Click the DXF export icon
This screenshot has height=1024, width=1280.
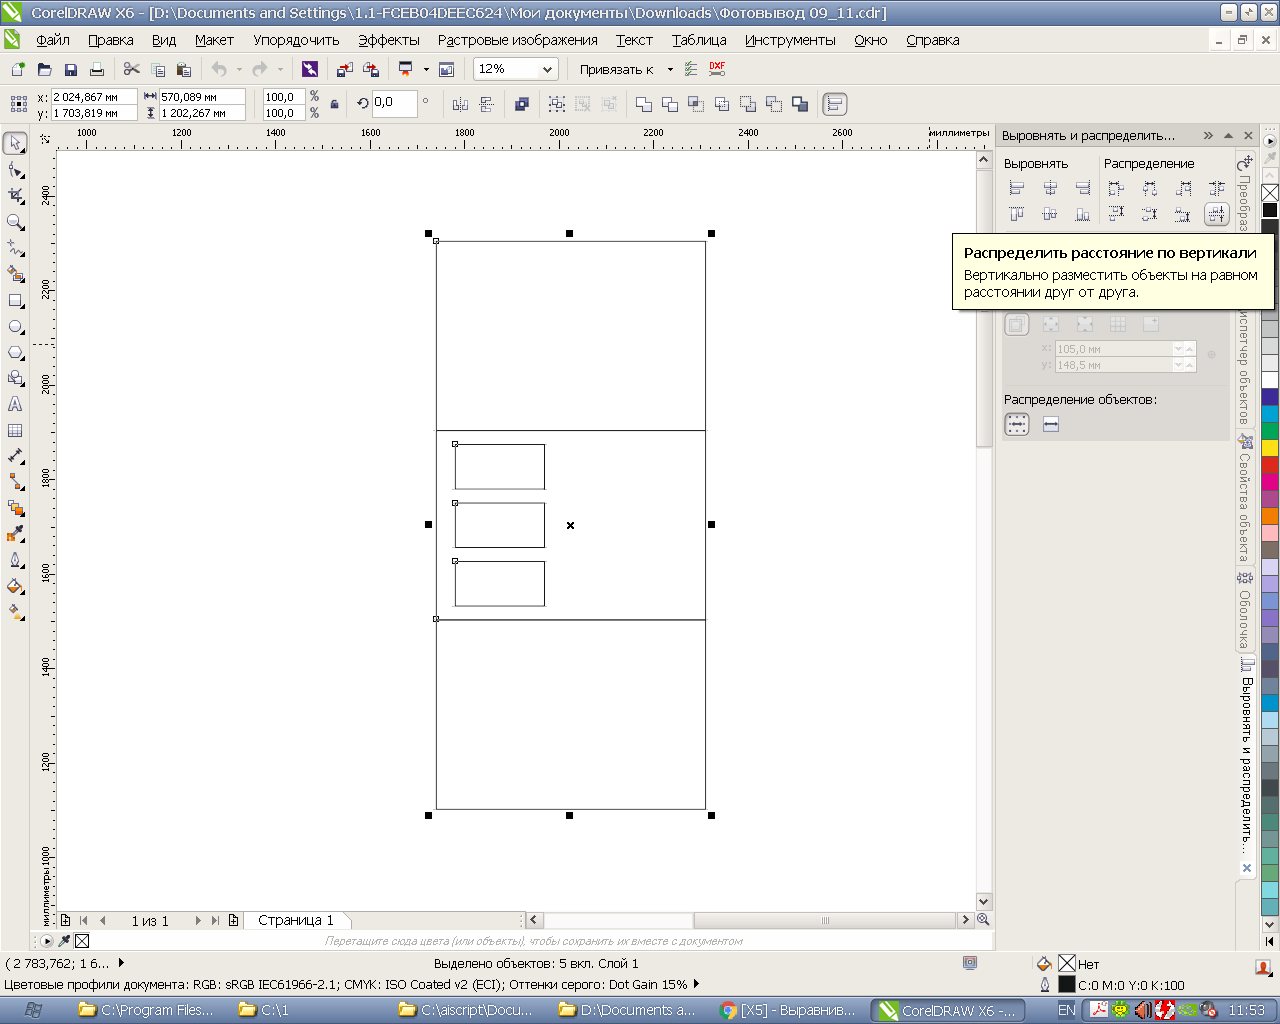(x=717, y=69)
